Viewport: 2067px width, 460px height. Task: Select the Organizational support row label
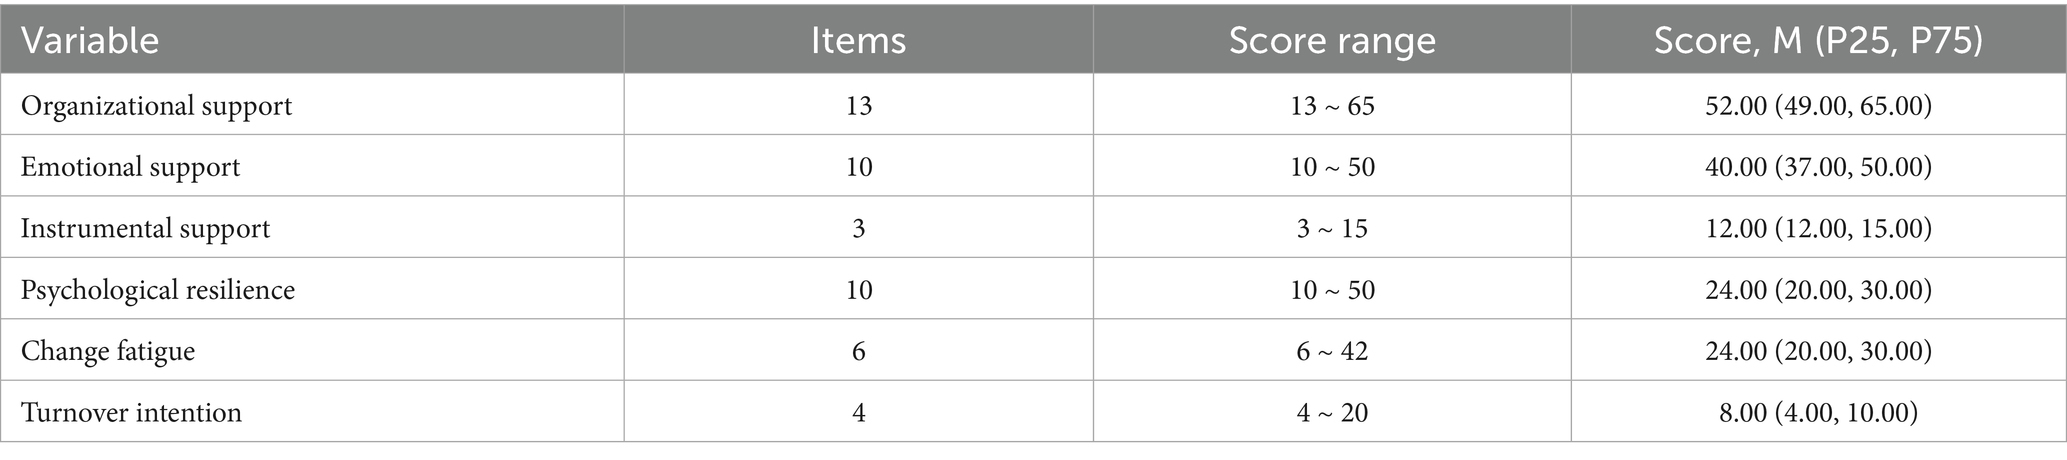pos(157,106)
